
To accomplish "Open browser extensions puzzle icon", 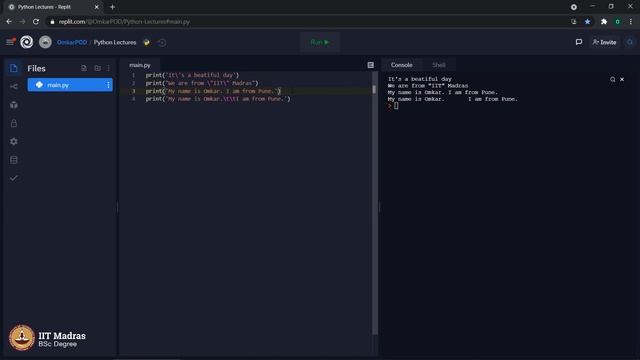I will (604, 22).
